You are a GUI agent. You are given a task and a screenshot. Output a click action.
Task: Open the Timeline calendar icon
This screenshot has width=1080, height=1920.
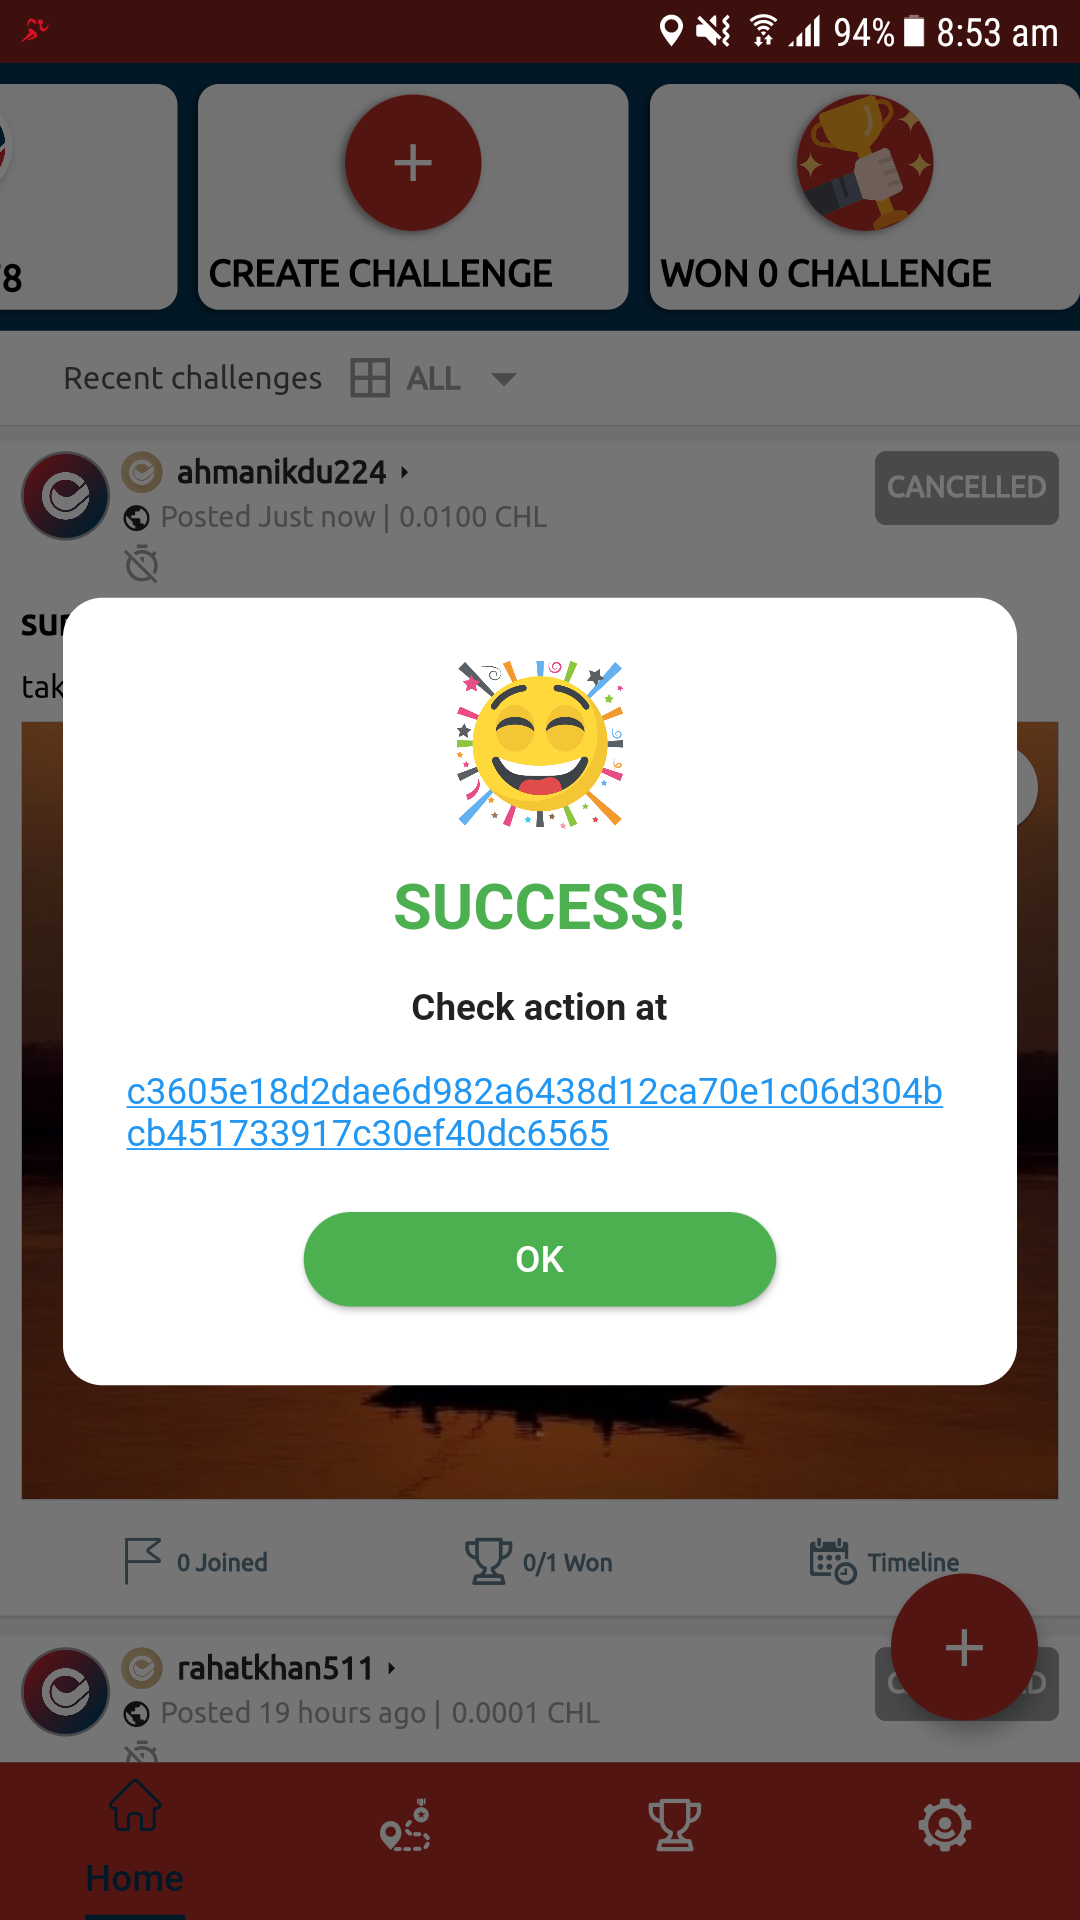click(x=832, y=1561)
